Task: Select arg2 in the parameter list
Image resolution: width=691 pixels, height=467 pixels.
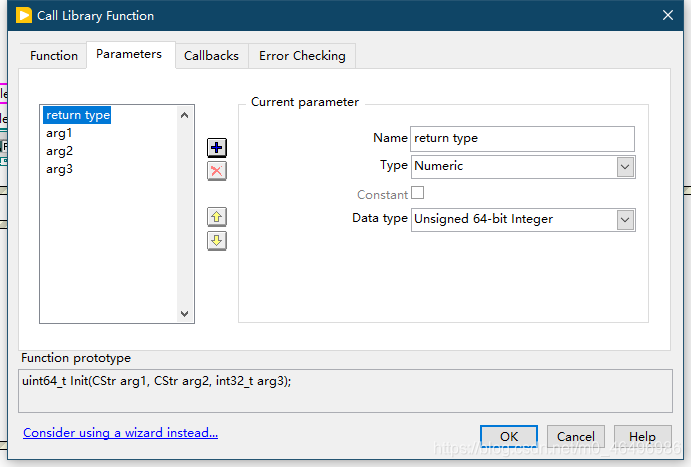Action: [59, 151]
